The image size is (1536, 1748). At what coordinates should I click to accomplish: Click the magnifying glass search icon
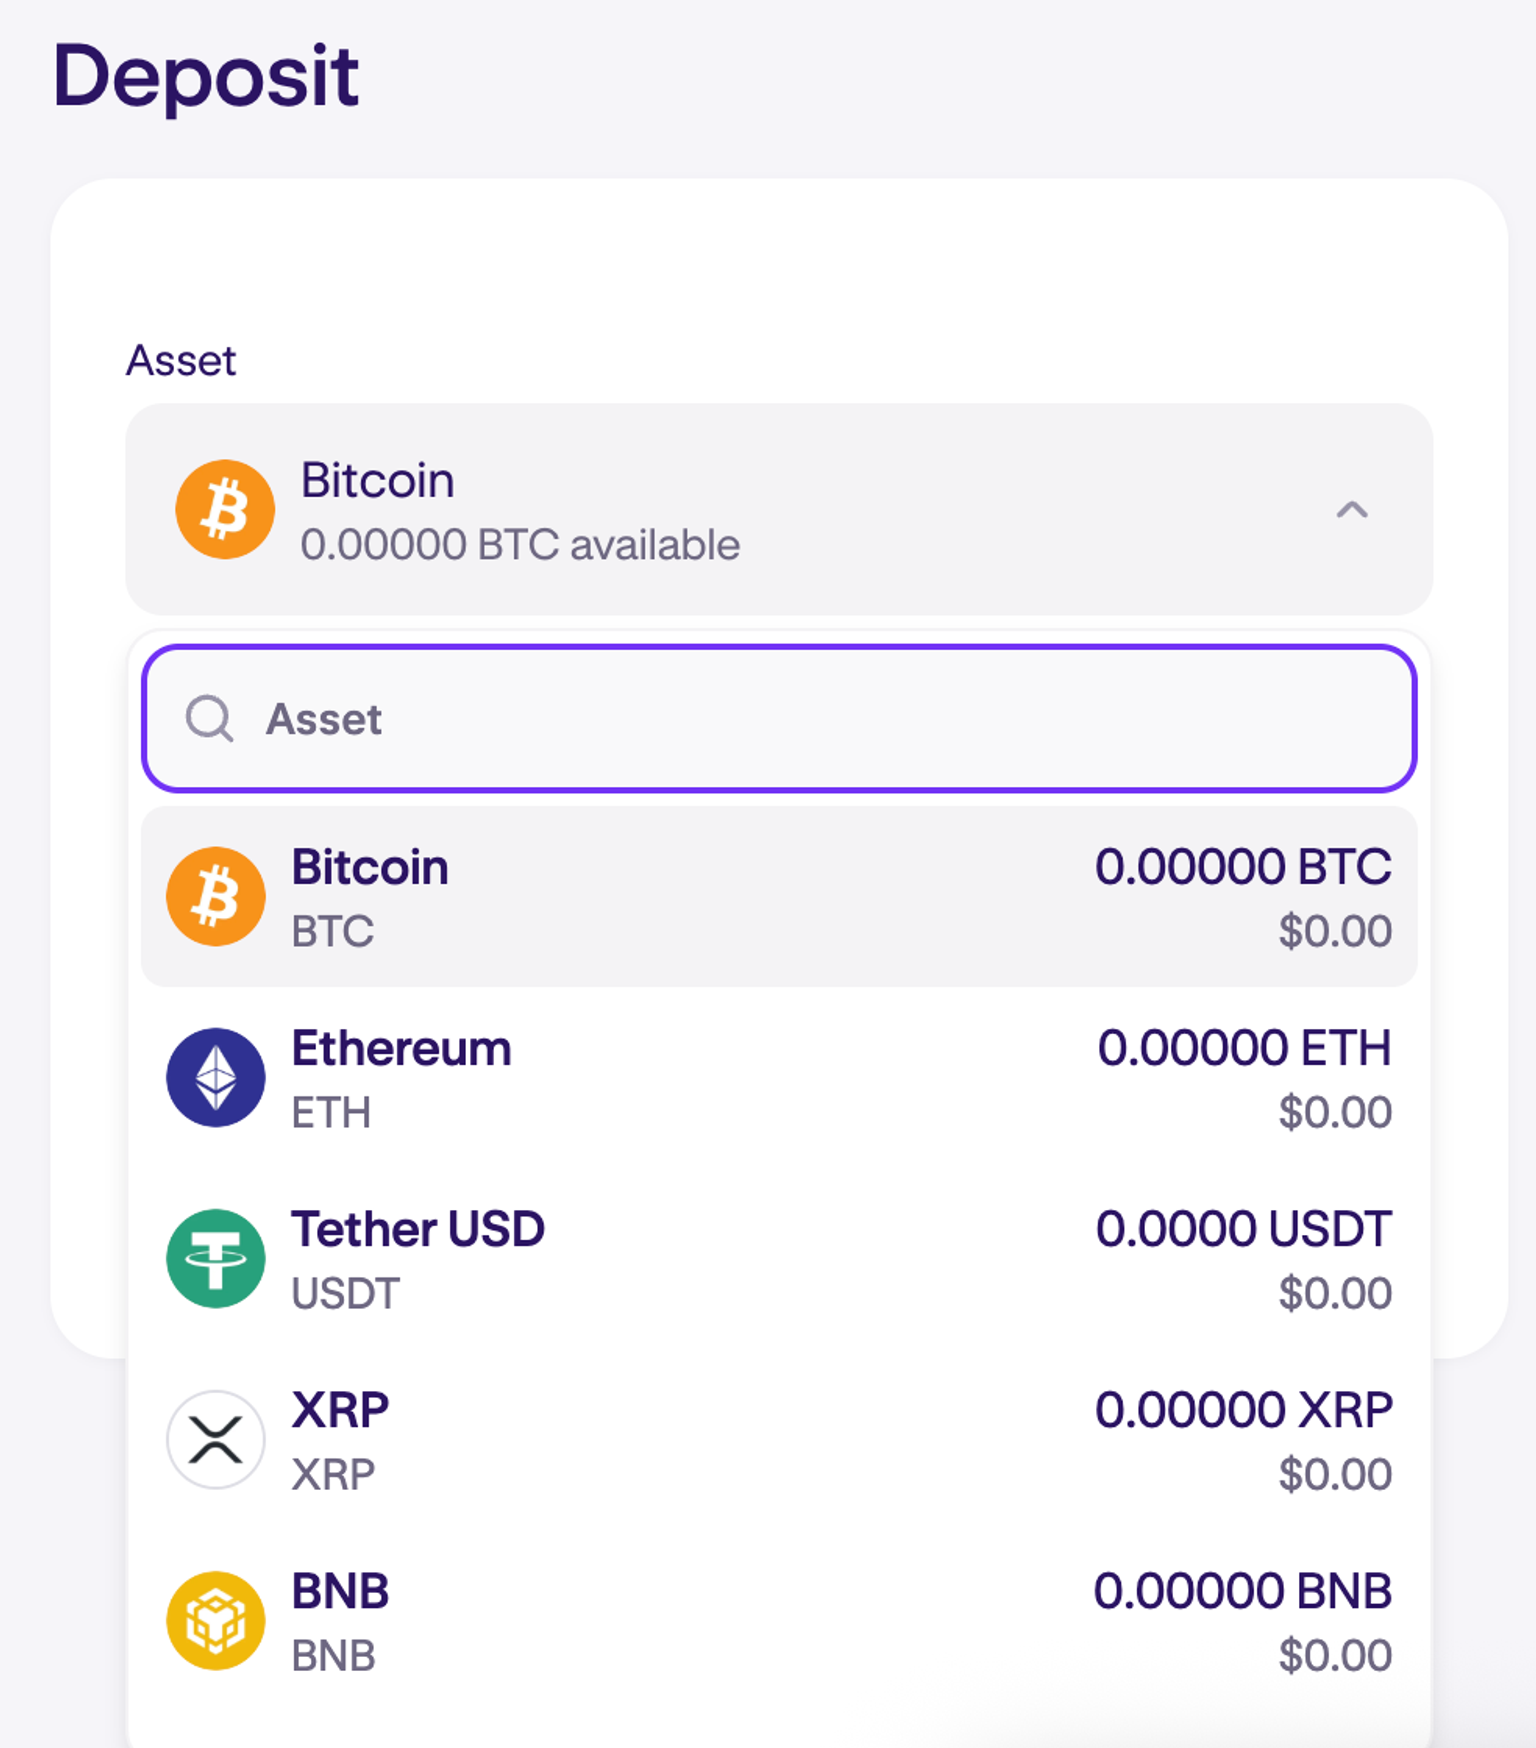tap(209, 719)
